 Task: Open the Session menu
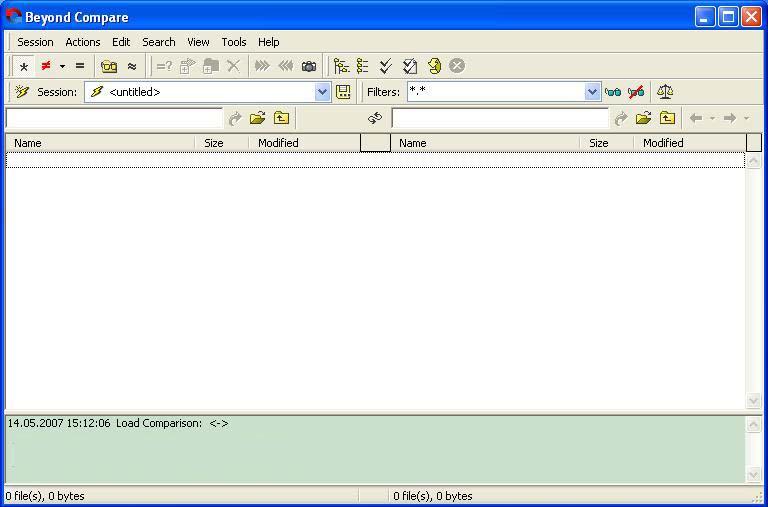pyautogui.click(x=35, y=42)
